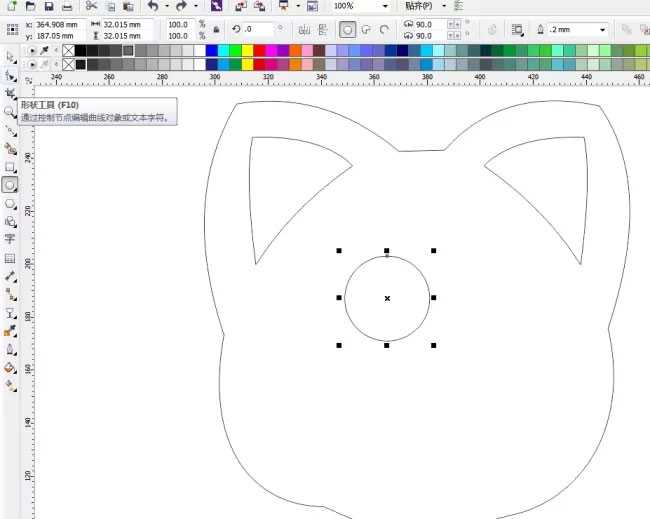Select the Pick tool arrow

point(10,57)
